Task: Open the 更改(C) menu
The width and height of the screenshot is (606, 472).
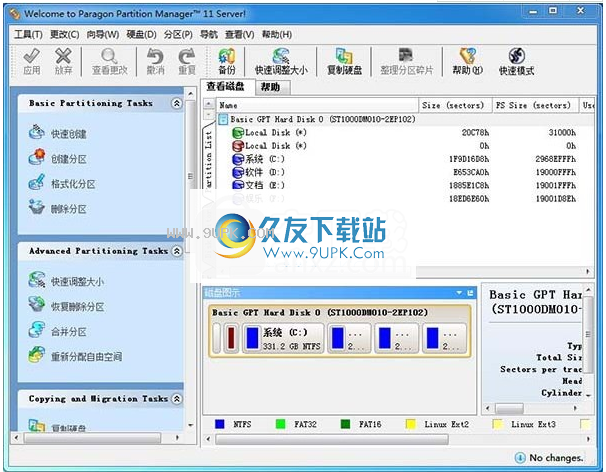Action: tap(65, 34)
